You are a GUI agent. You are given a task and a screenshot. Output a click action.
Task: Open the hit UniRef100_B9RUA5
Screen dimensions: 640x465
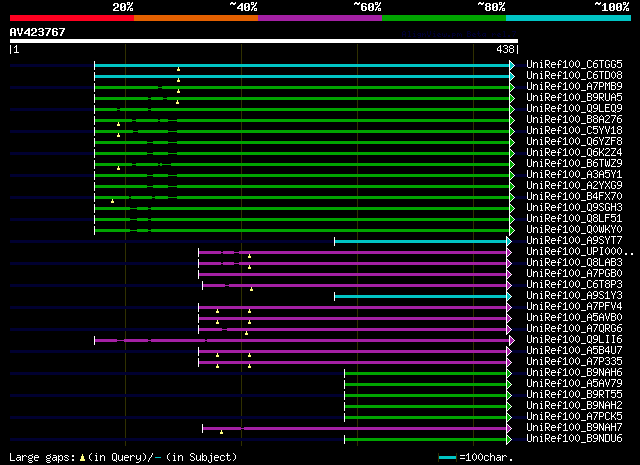[574, 98]
